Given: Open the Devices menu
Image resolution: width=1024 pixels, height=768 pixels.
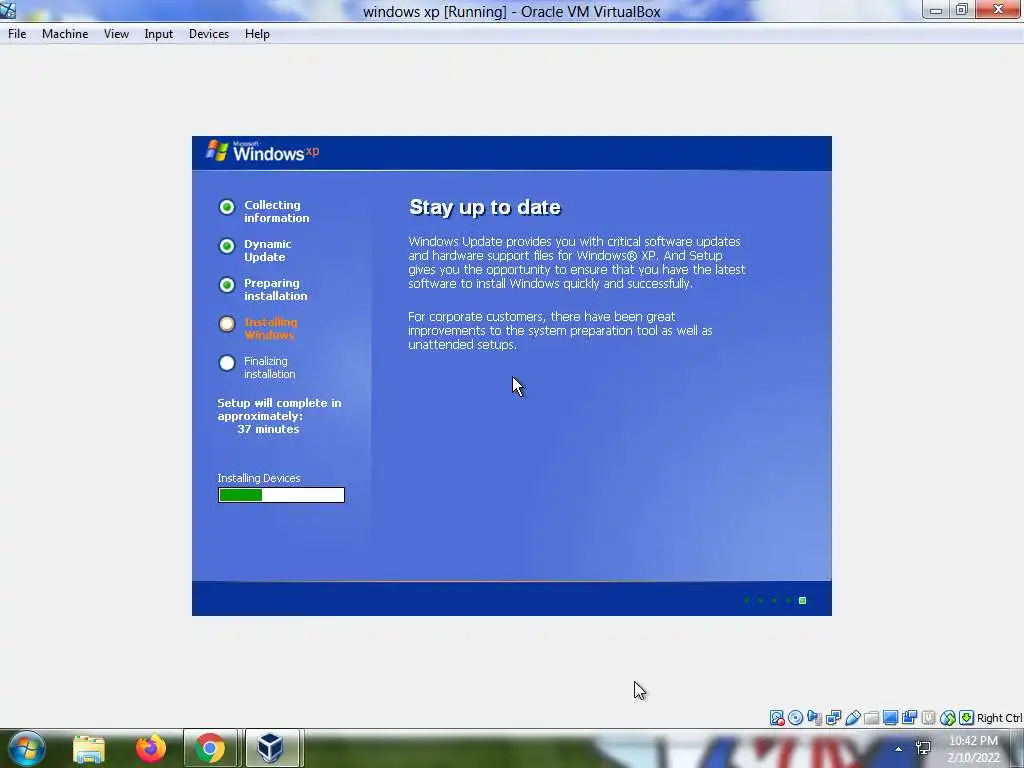Looking at the screenshot, I should 209,34.
